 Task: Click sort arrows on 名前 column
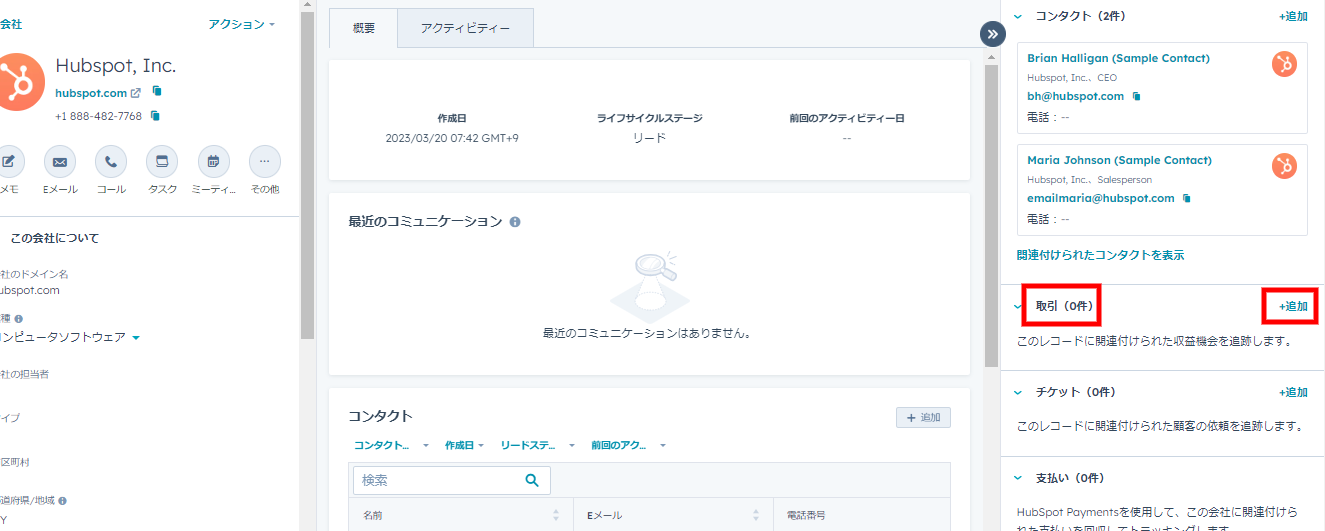click(x=556, y=515)
